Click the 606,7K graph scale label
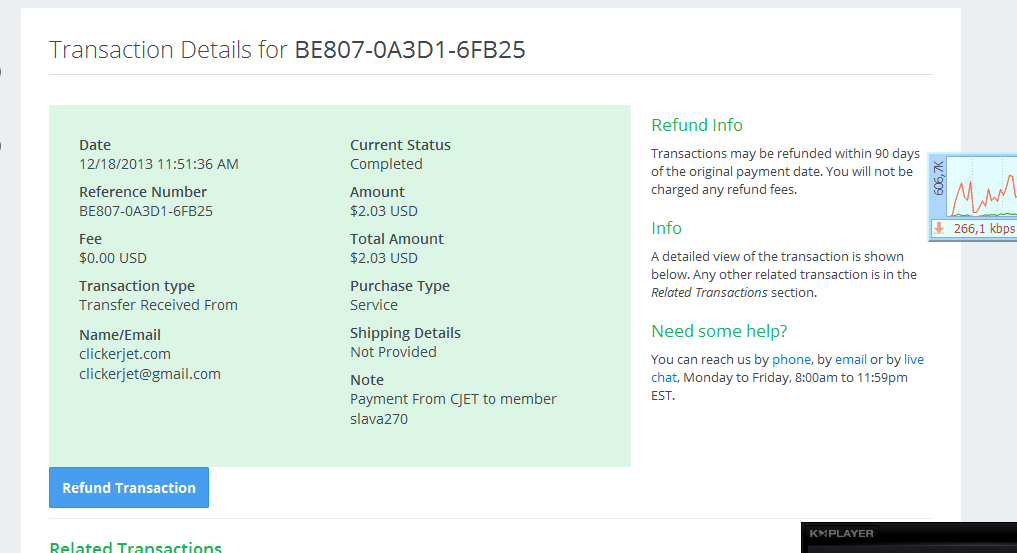1017x553 pixels. click(x=938, y=178)
